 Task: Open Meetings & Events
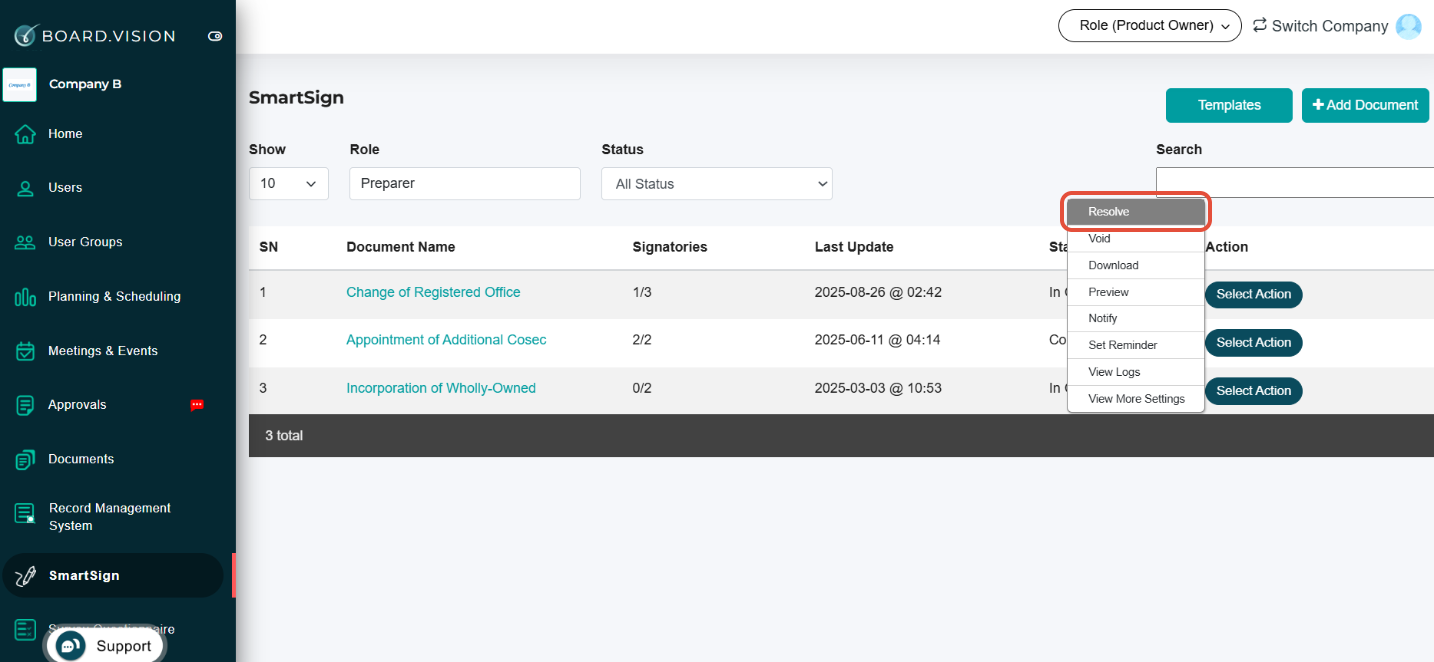pos(103,351)
